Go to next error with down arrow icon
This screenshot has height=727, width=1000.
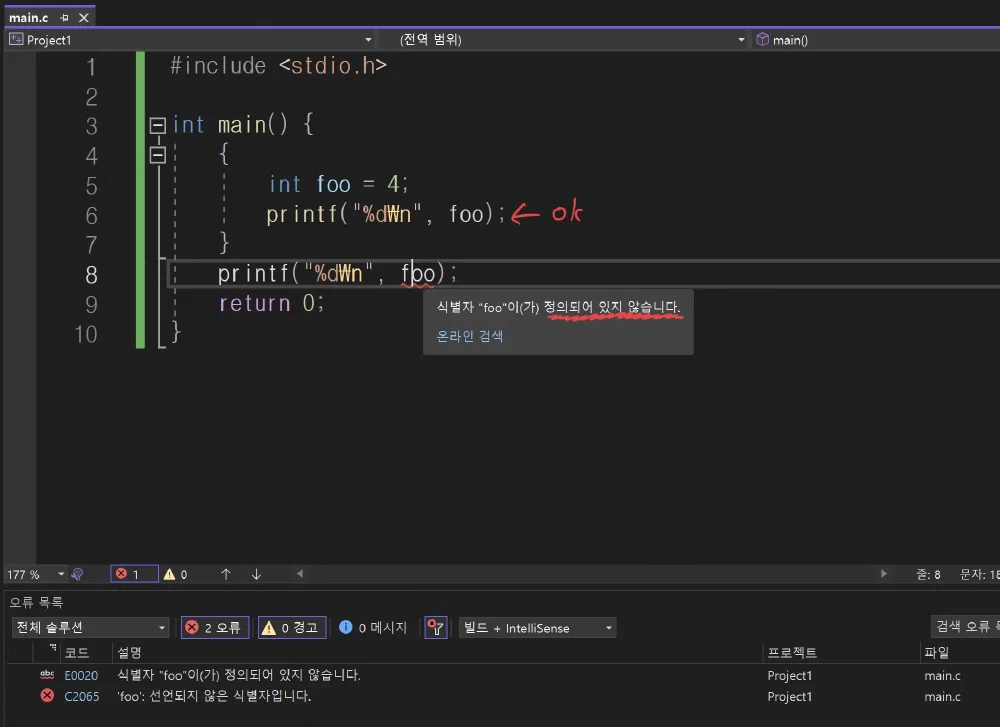pyautogui.click(x=255, y=573)
